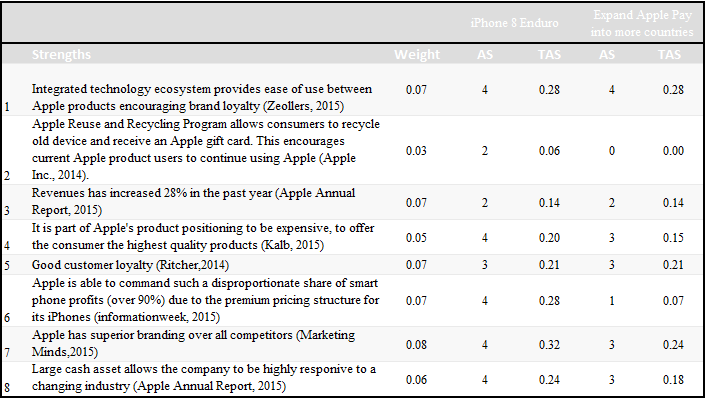Click the 0.08 weight value
This screenshot has height=400, width=706.
point(416,340)
